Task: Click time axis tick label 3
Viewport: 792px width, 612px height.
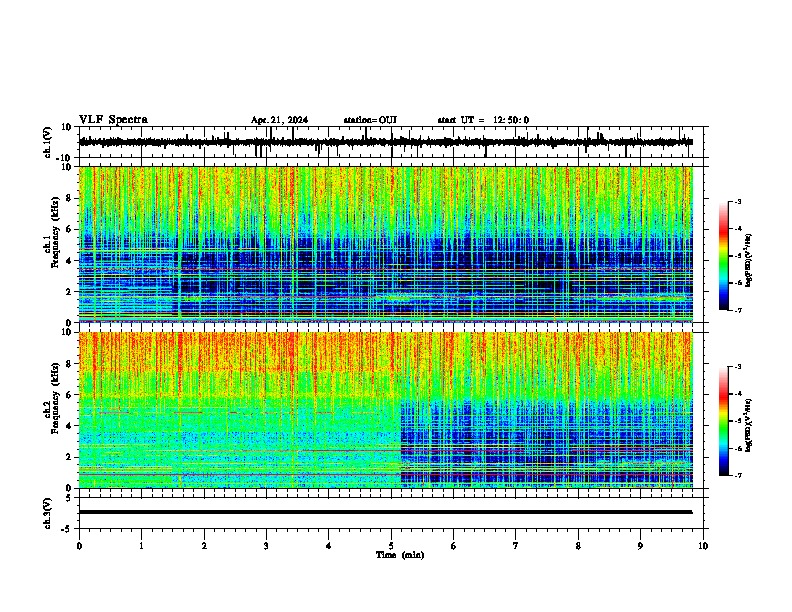Action: click(x=266, y=546)
